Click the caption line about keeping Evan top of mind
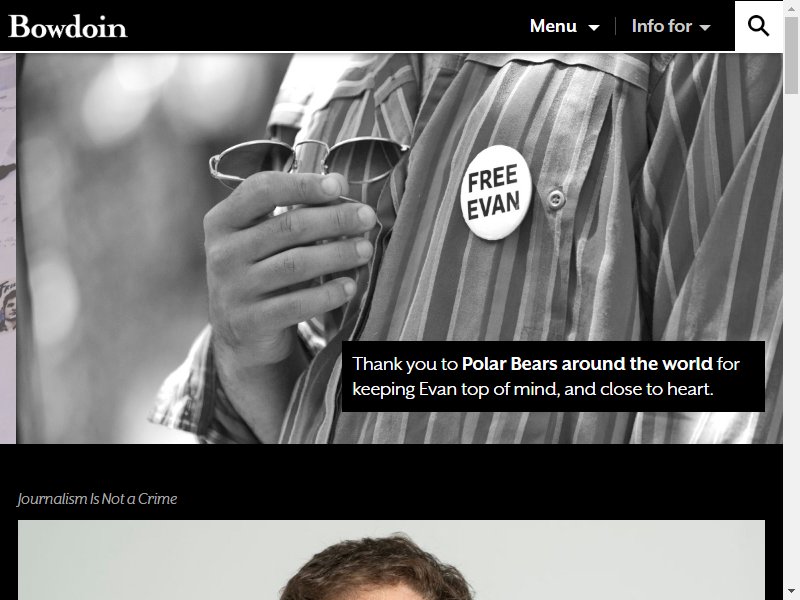Viewport: 800px width, 600px height. (x=532, y=389)
